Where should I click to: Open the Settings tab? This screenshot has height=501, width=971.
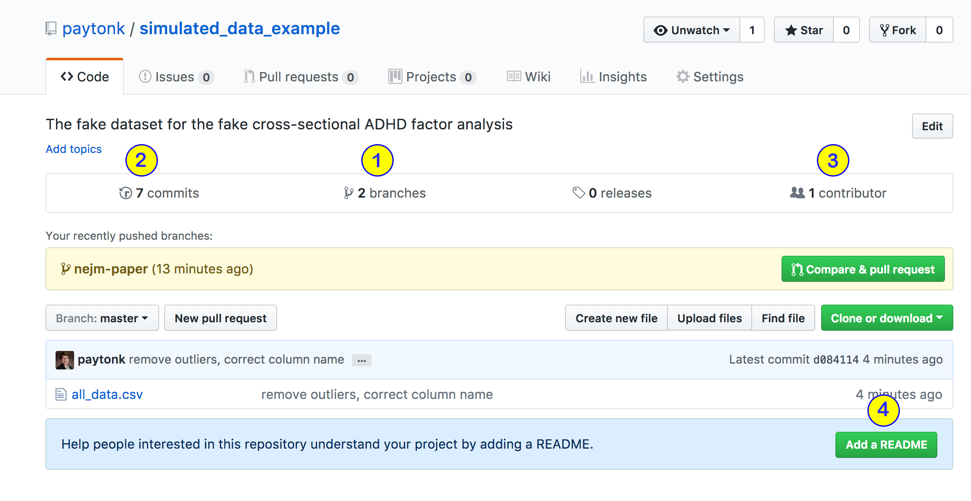pos(710,77)
